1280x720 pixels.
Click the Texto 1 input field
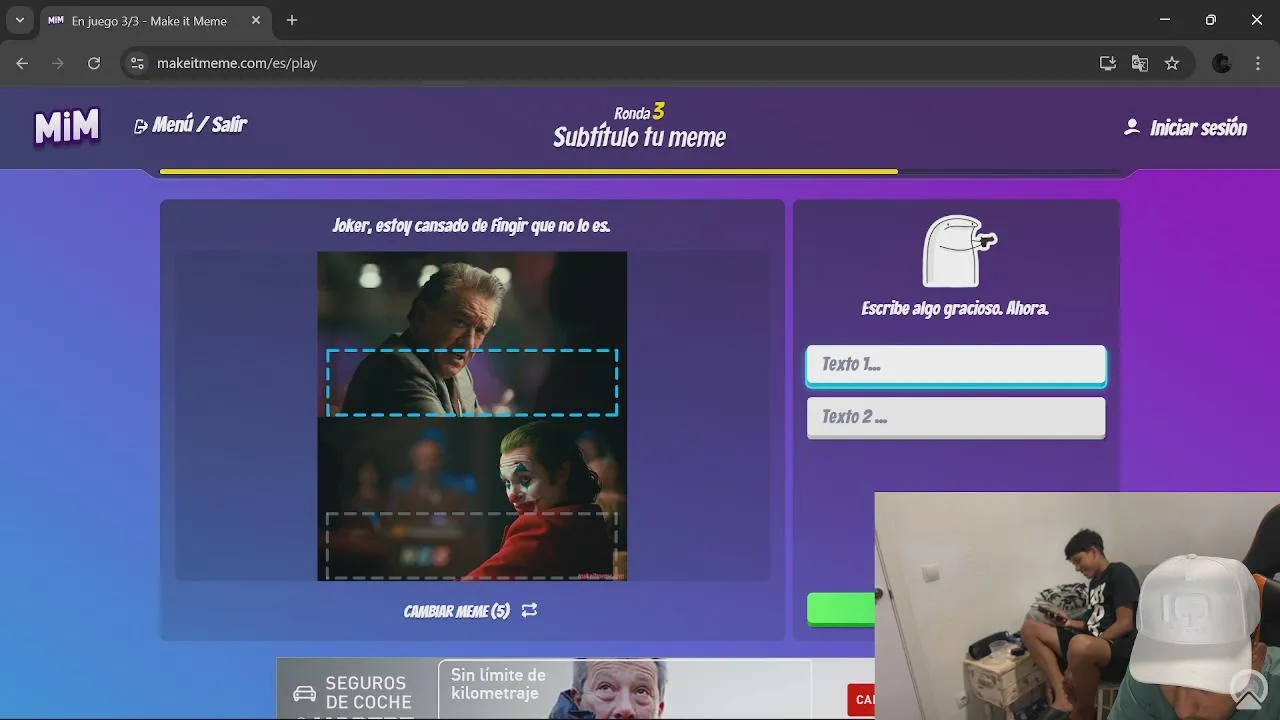tap(956, 365)
